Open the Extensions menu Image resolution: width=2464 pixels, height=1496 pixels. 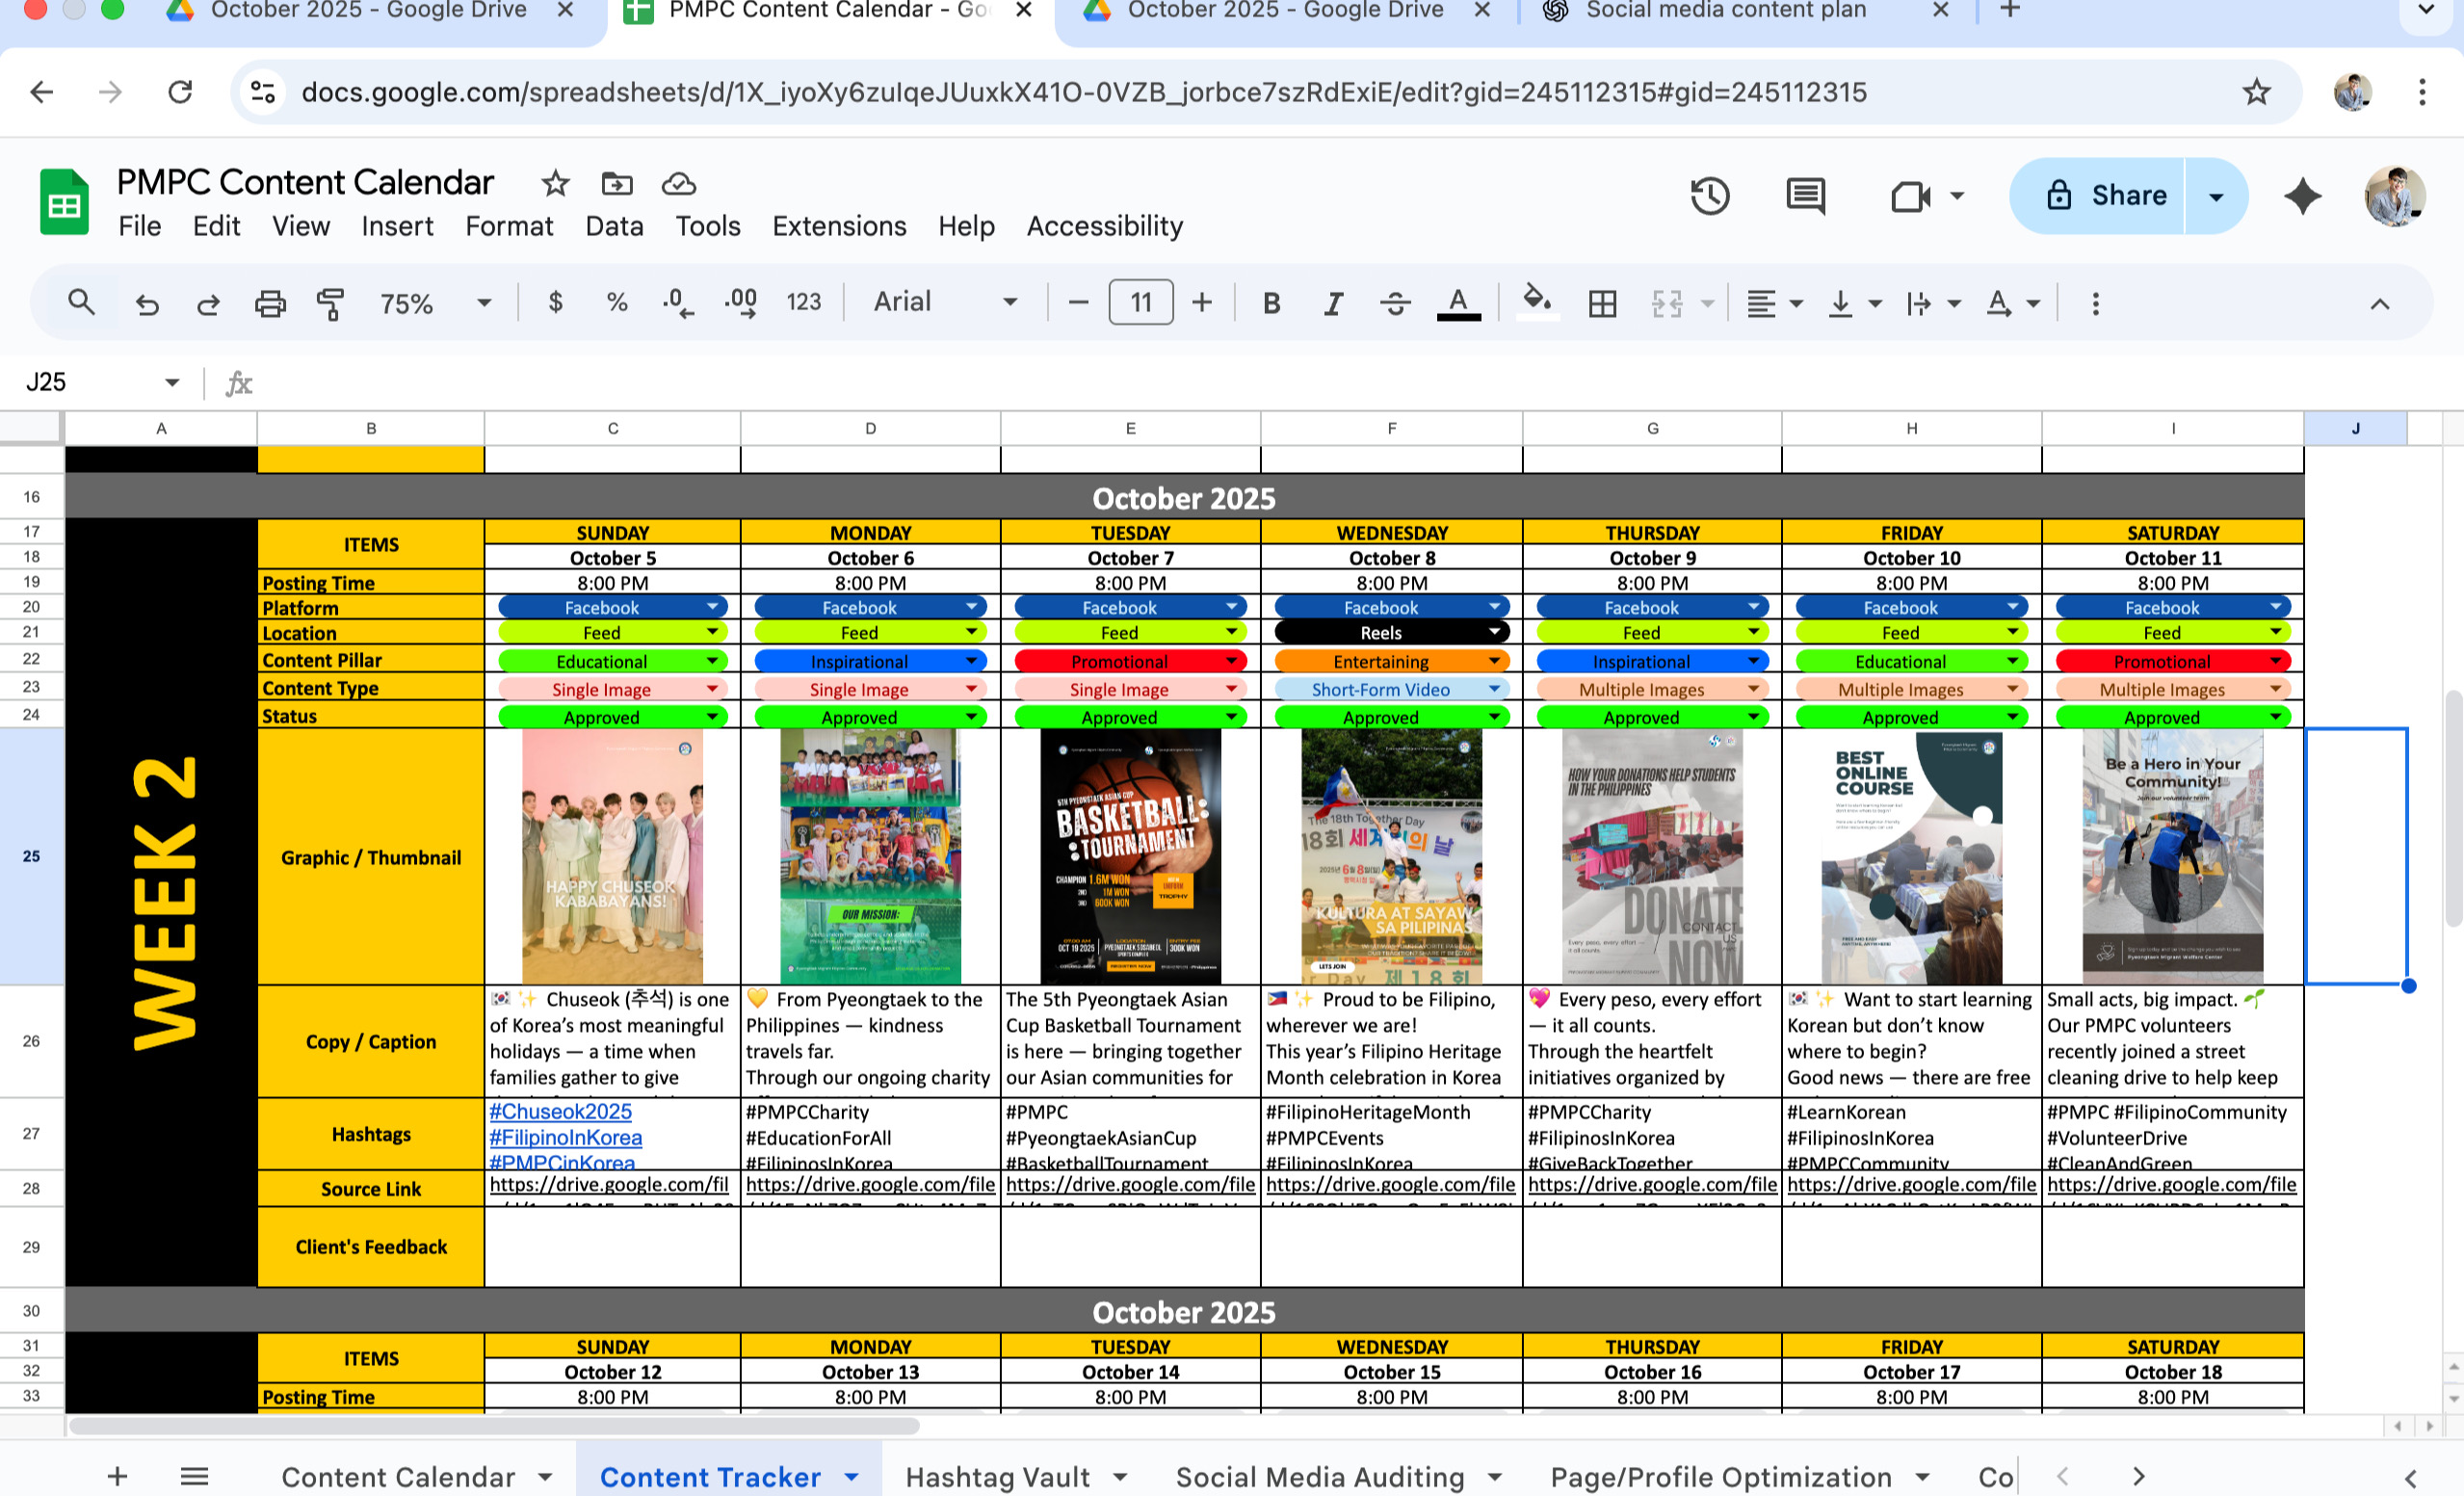coord(839,226)
